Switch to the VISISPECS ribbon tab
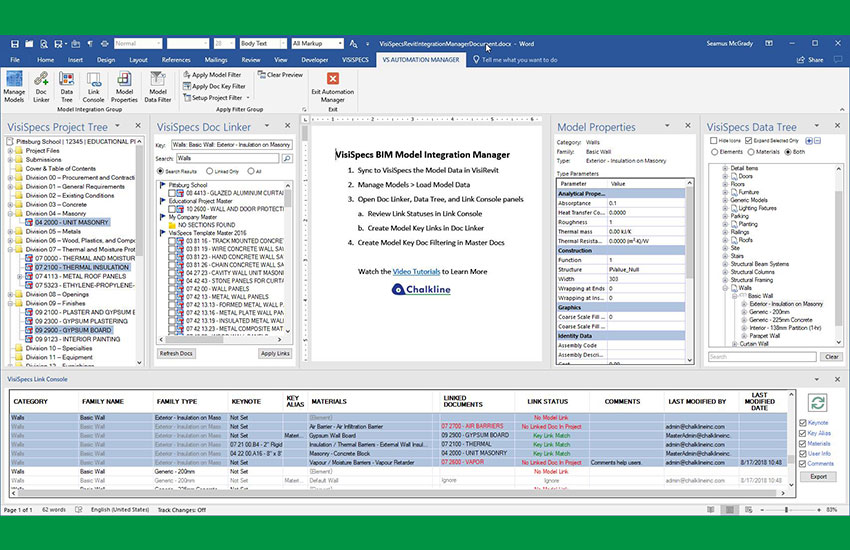 point(354,60)
